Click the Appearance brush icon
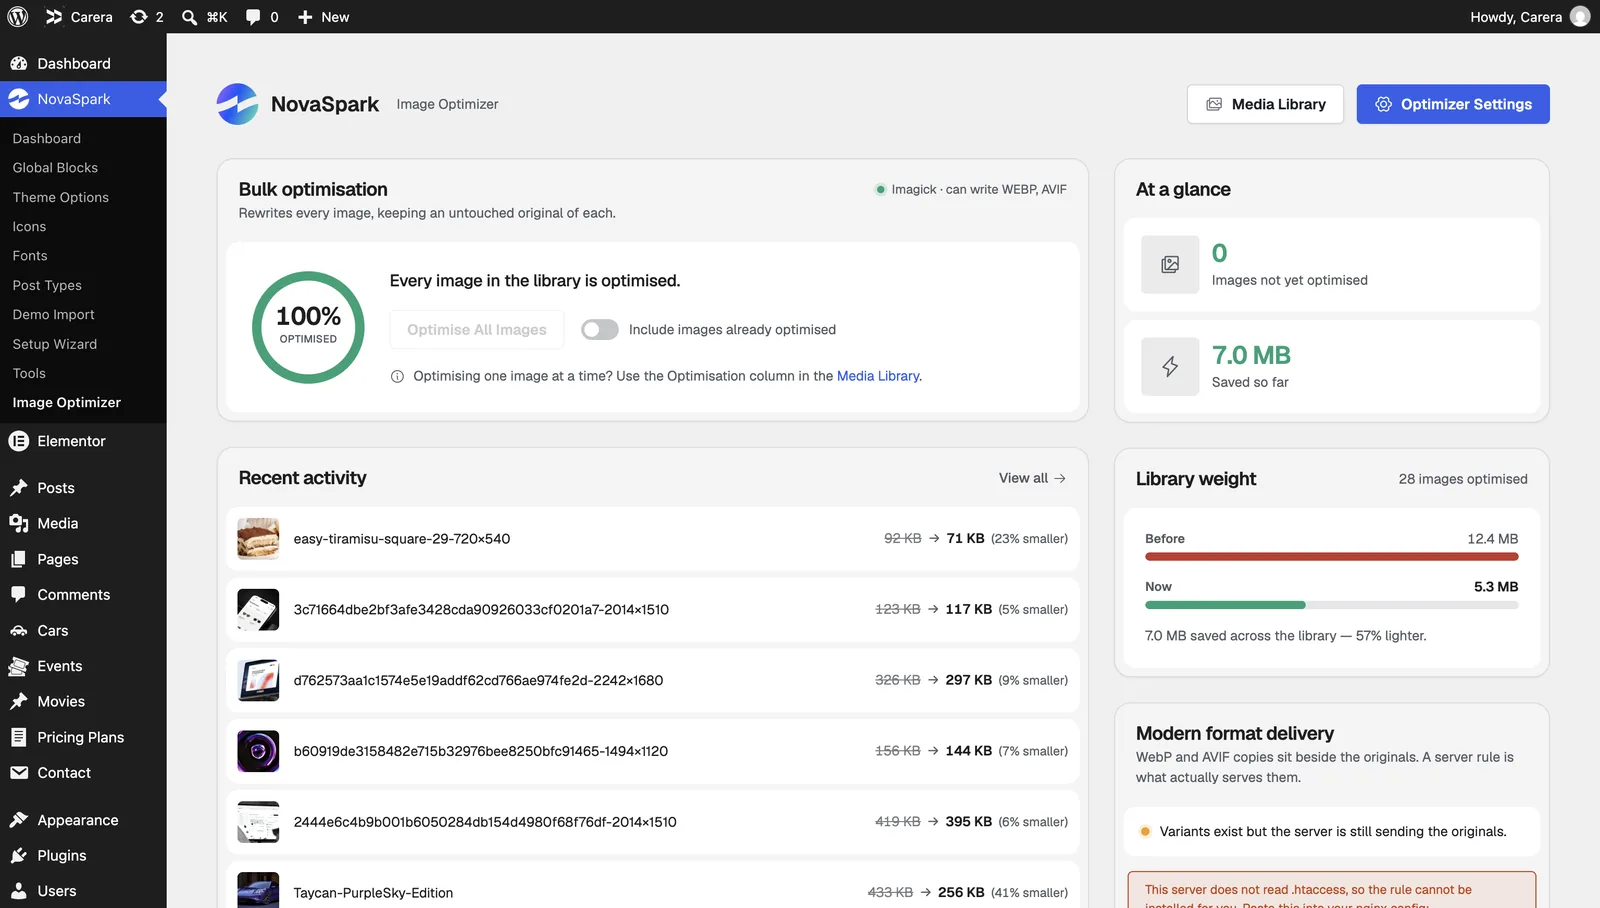Image resolution: width=1600 pixels, height=908 pixels. 19,820
